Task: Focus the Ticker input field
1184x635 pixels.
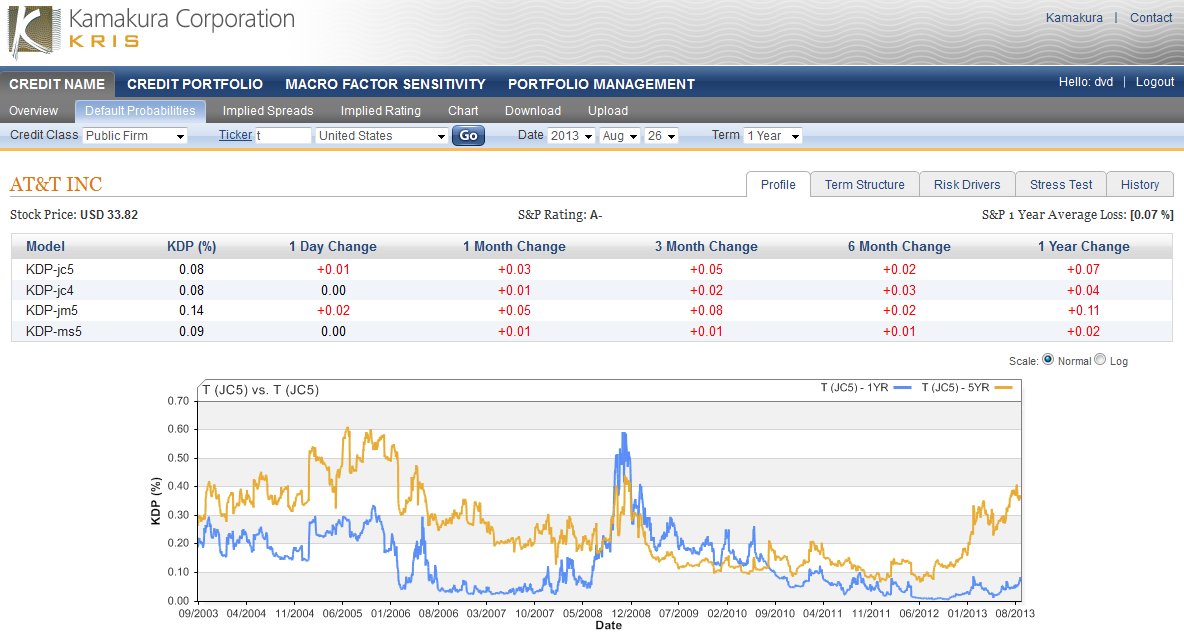Action: tap(282, 136)
